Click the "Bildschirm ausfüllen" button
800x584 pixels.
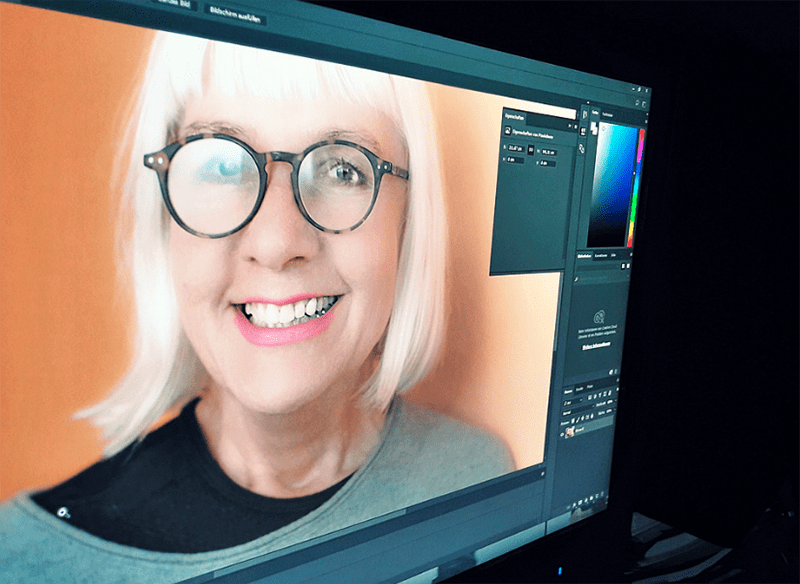coord(235,13)
